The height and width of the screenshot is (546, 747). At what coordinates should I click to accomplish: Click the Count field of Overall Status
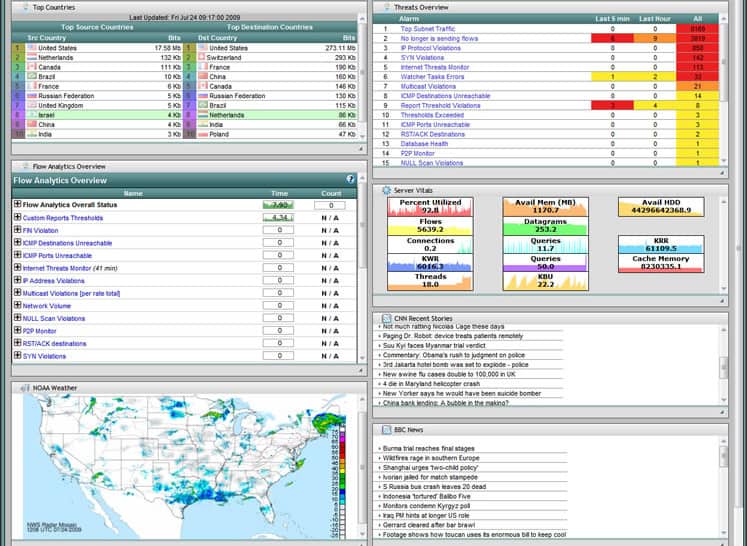pyautogui.click(x=330, y=205)
